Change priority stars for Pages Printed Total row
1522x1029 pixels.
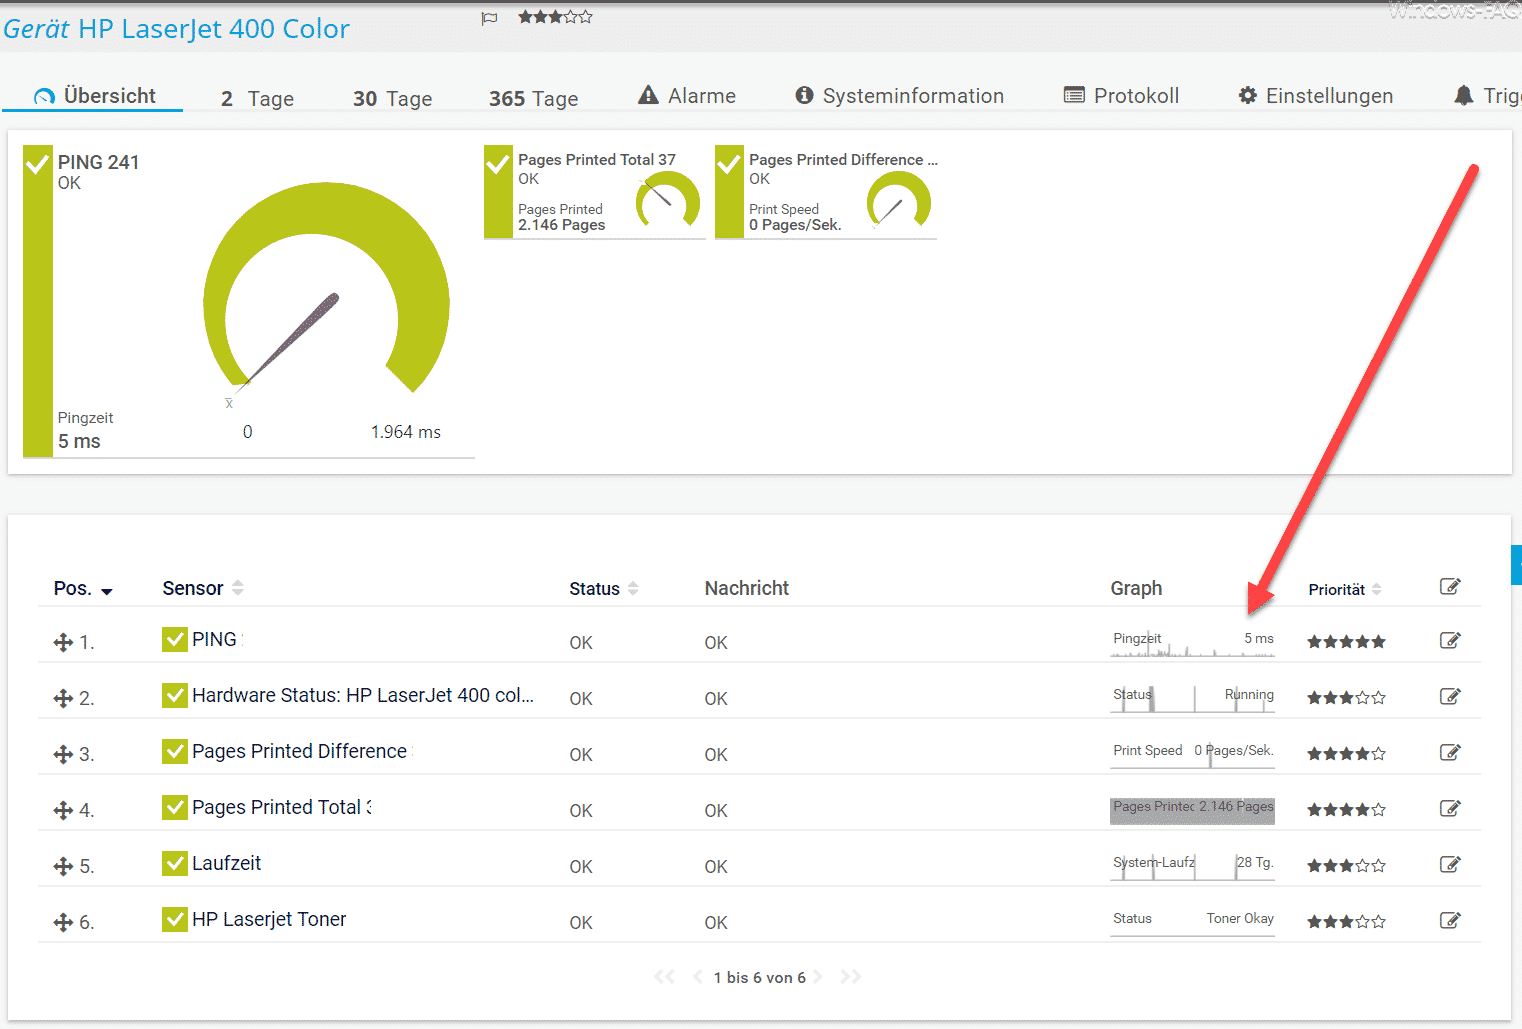pos(1346,810)
